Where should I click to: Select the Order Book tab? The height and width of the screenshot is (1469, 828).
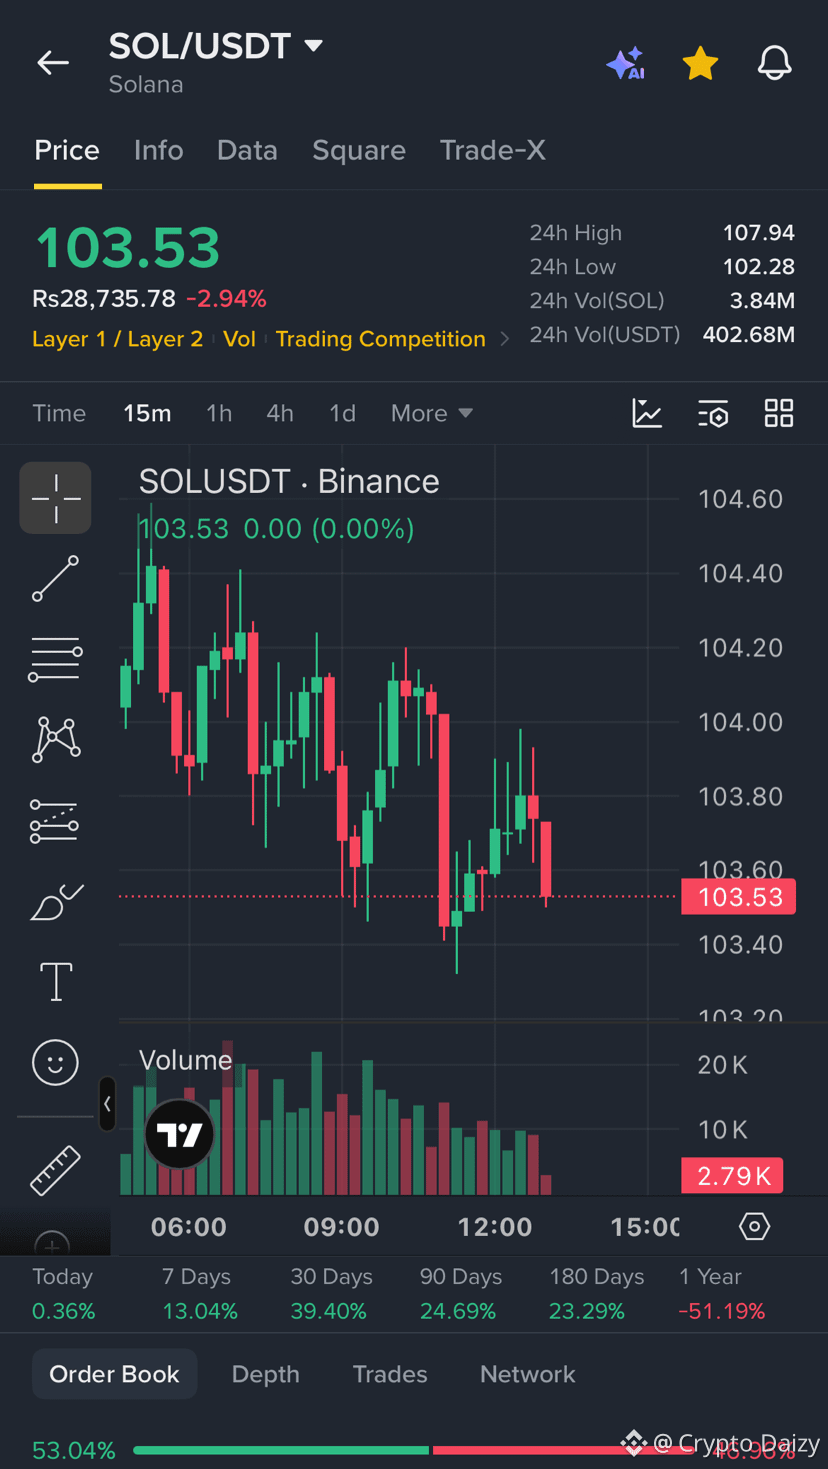click(x=115, y=1374)
